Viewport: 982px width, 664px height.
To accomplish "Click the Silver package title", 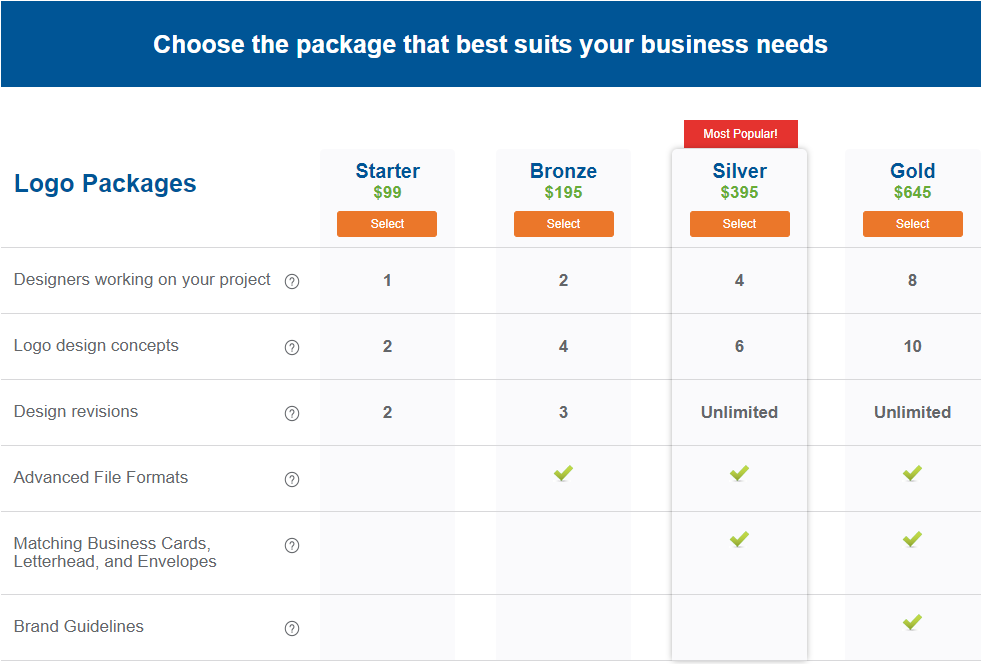I will click(739, 171).
